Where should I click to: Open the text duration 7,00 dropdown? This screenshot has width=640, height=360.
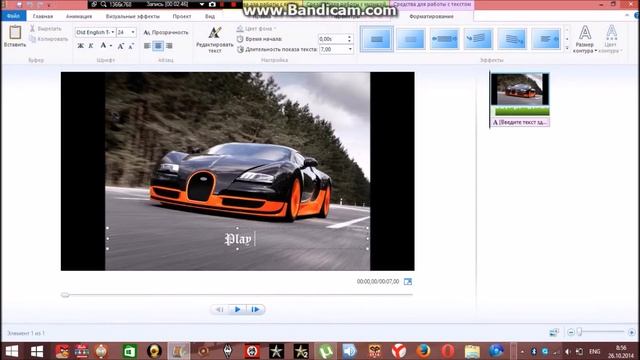[x=350, y=49]
